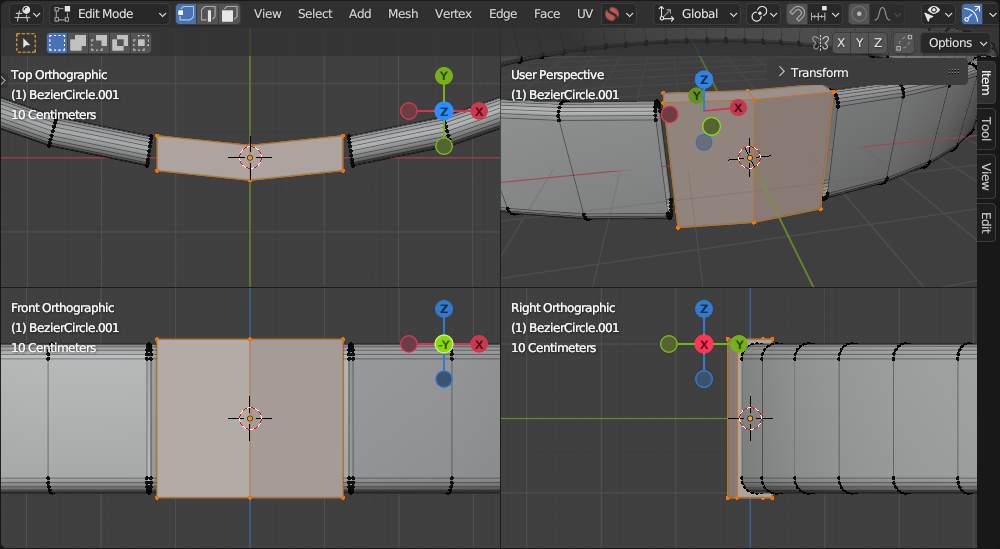Click negative Y gizmo in Right view

[668, 344]
